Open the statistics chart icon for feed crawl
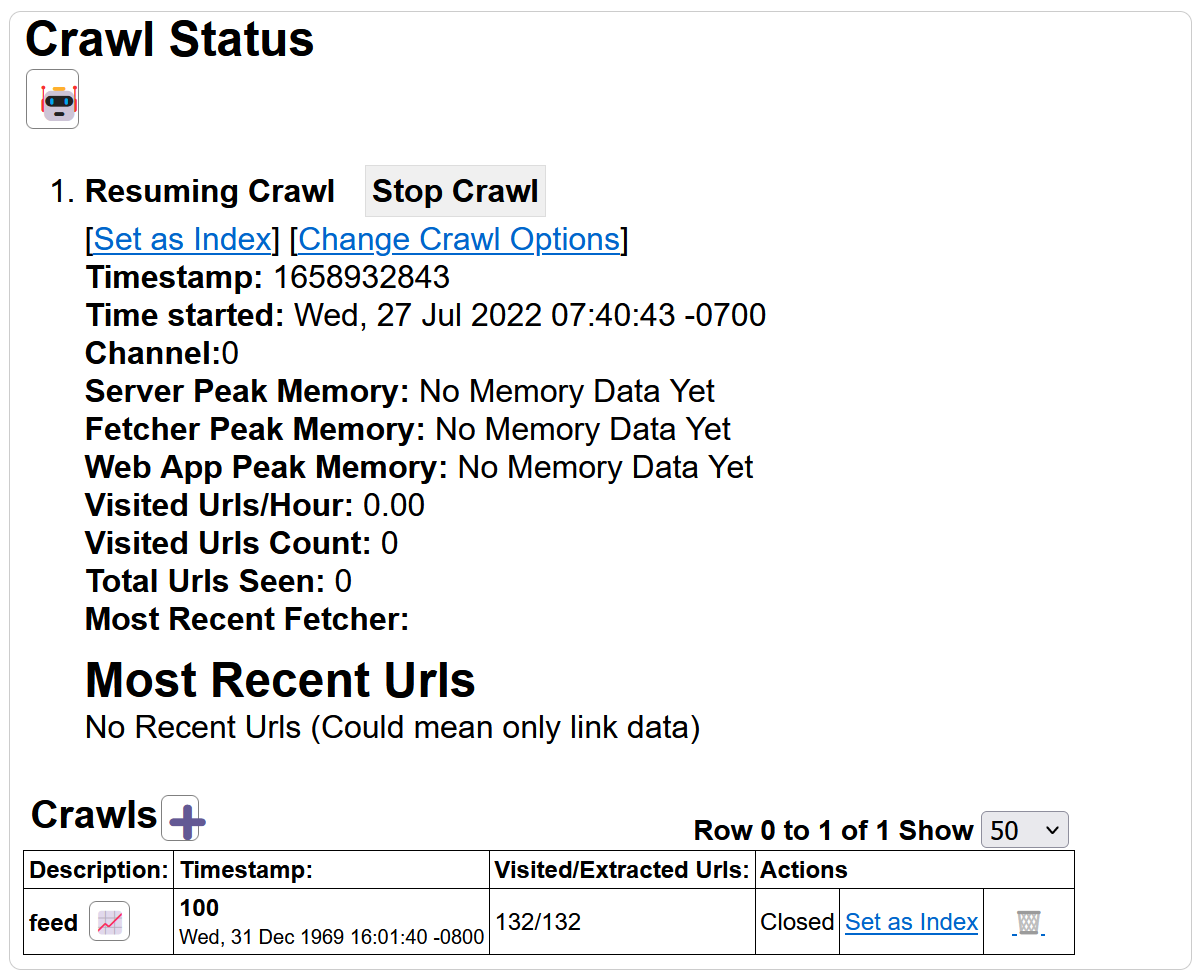The height and width of the screenshot is (971, 1198). tap(109, 921)
